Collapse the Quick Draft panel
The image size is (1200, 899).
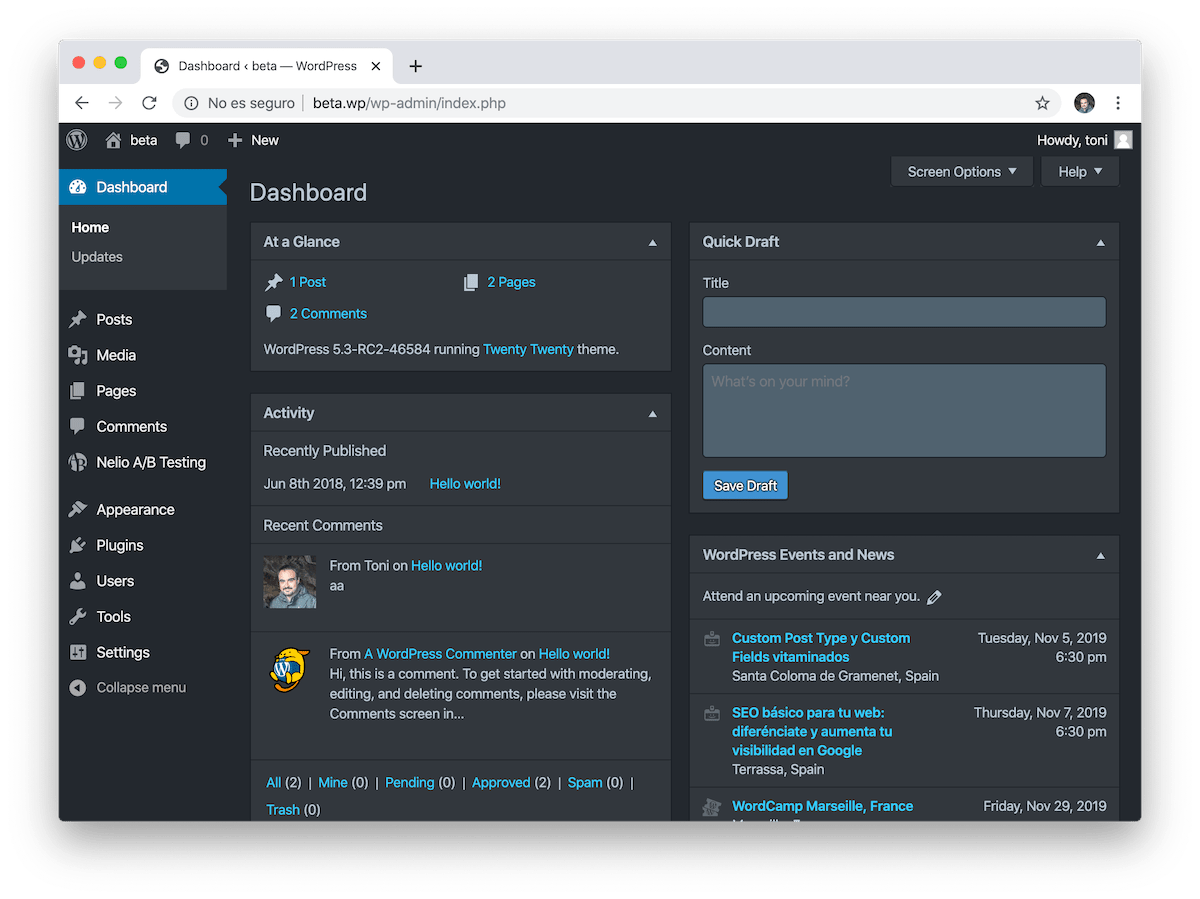[x=1101, y=242]
